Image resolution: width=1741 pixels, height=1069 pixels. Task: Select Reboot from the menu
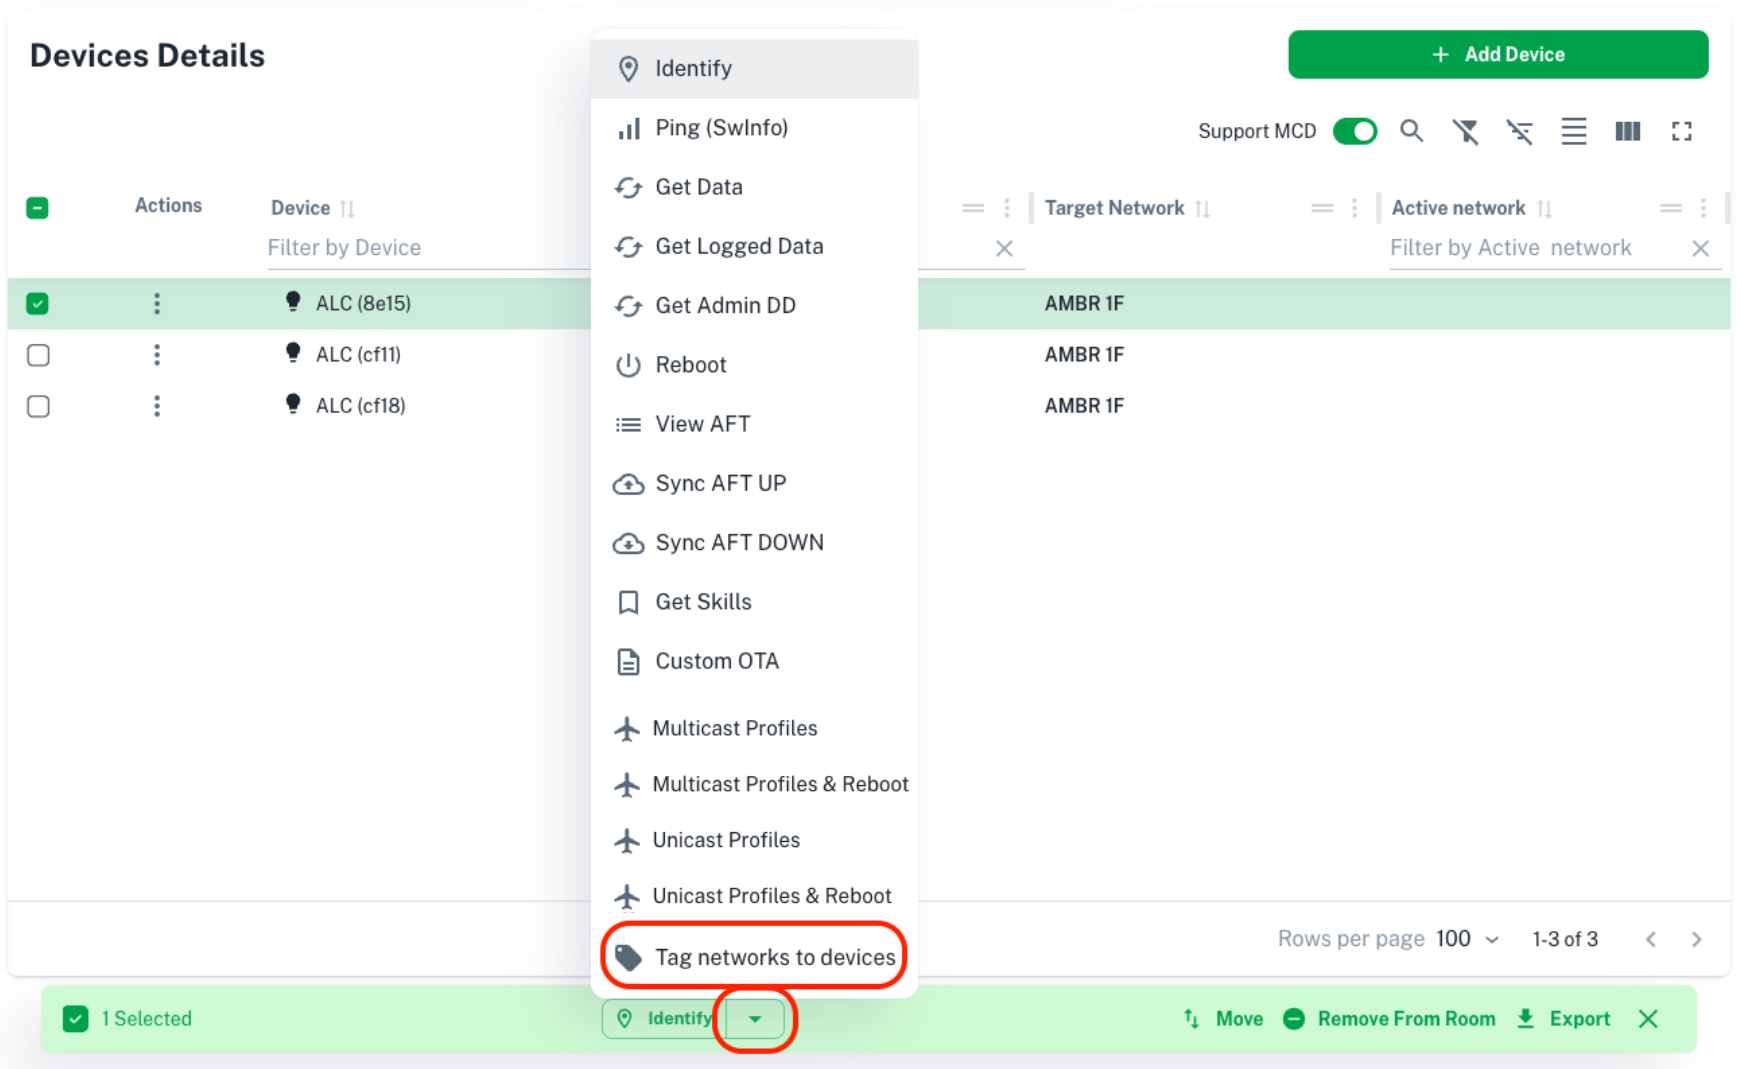click(x=755, y=365)
